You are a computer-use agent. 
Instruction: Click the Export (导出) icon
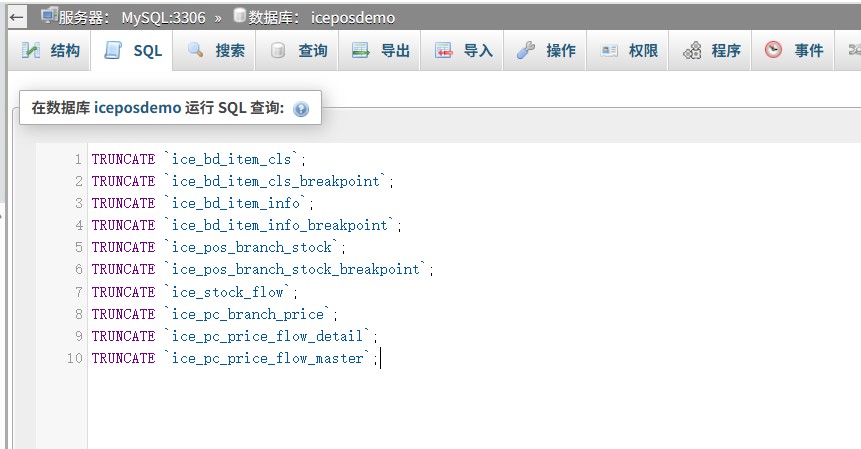point(361,50)
